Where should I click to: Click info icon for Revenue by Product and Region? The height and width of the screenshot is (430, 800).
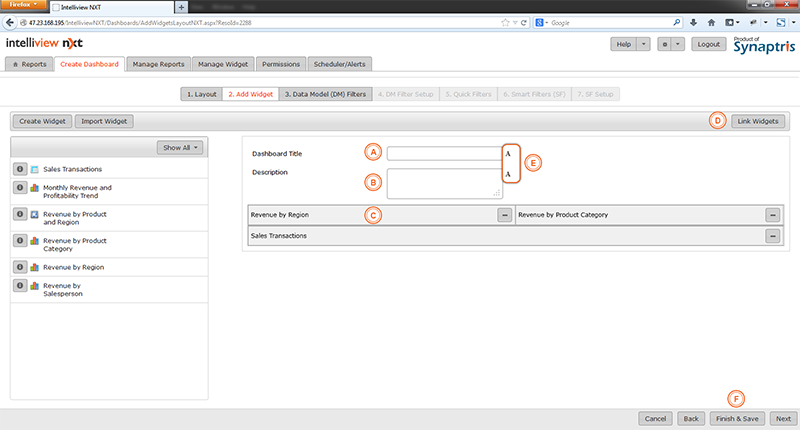coord(20,214)
